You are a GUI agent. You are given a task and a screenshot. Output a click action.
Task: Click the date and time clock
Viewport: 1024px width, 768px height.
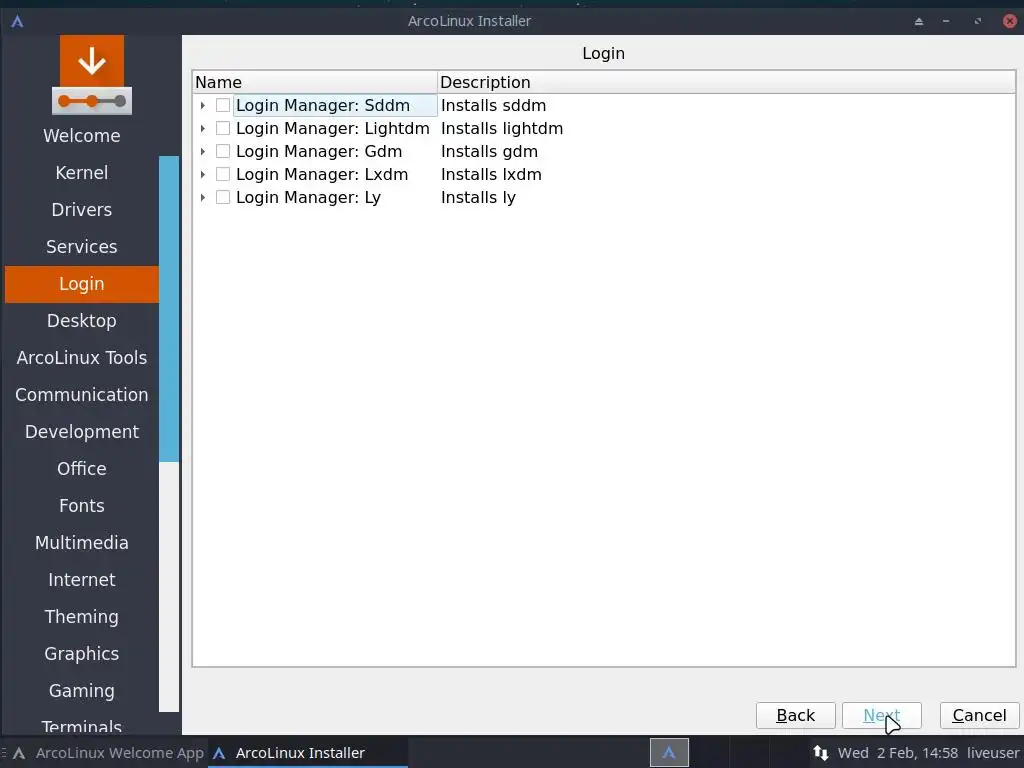click(898, 753)
